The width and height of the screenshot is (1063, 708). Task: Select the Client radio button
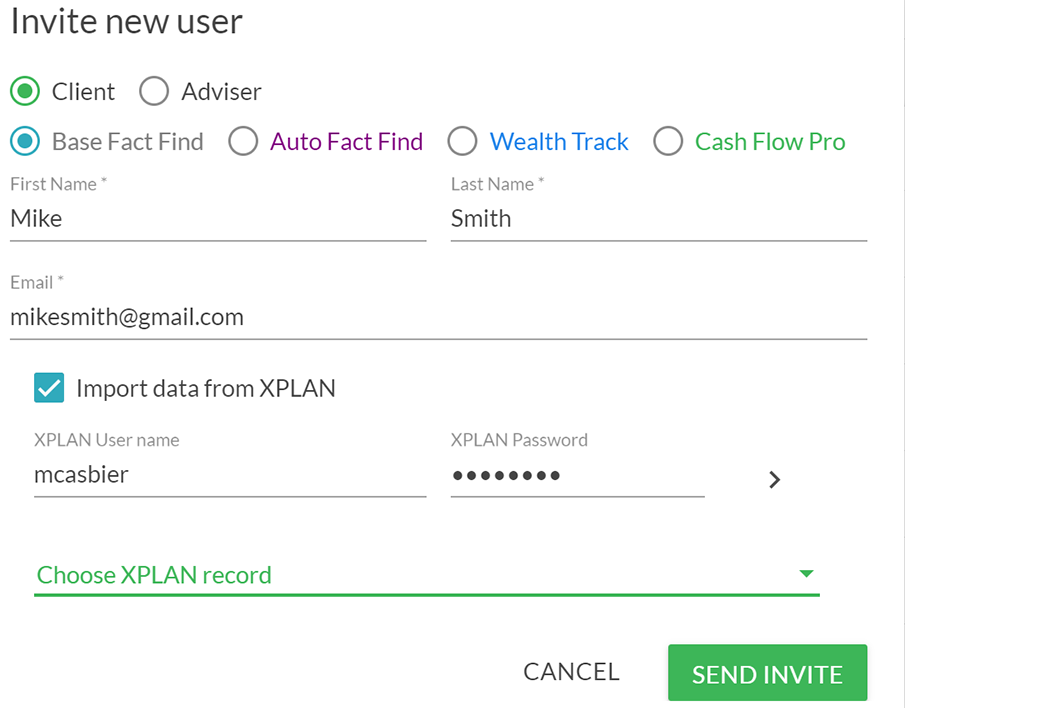point(25,91)
